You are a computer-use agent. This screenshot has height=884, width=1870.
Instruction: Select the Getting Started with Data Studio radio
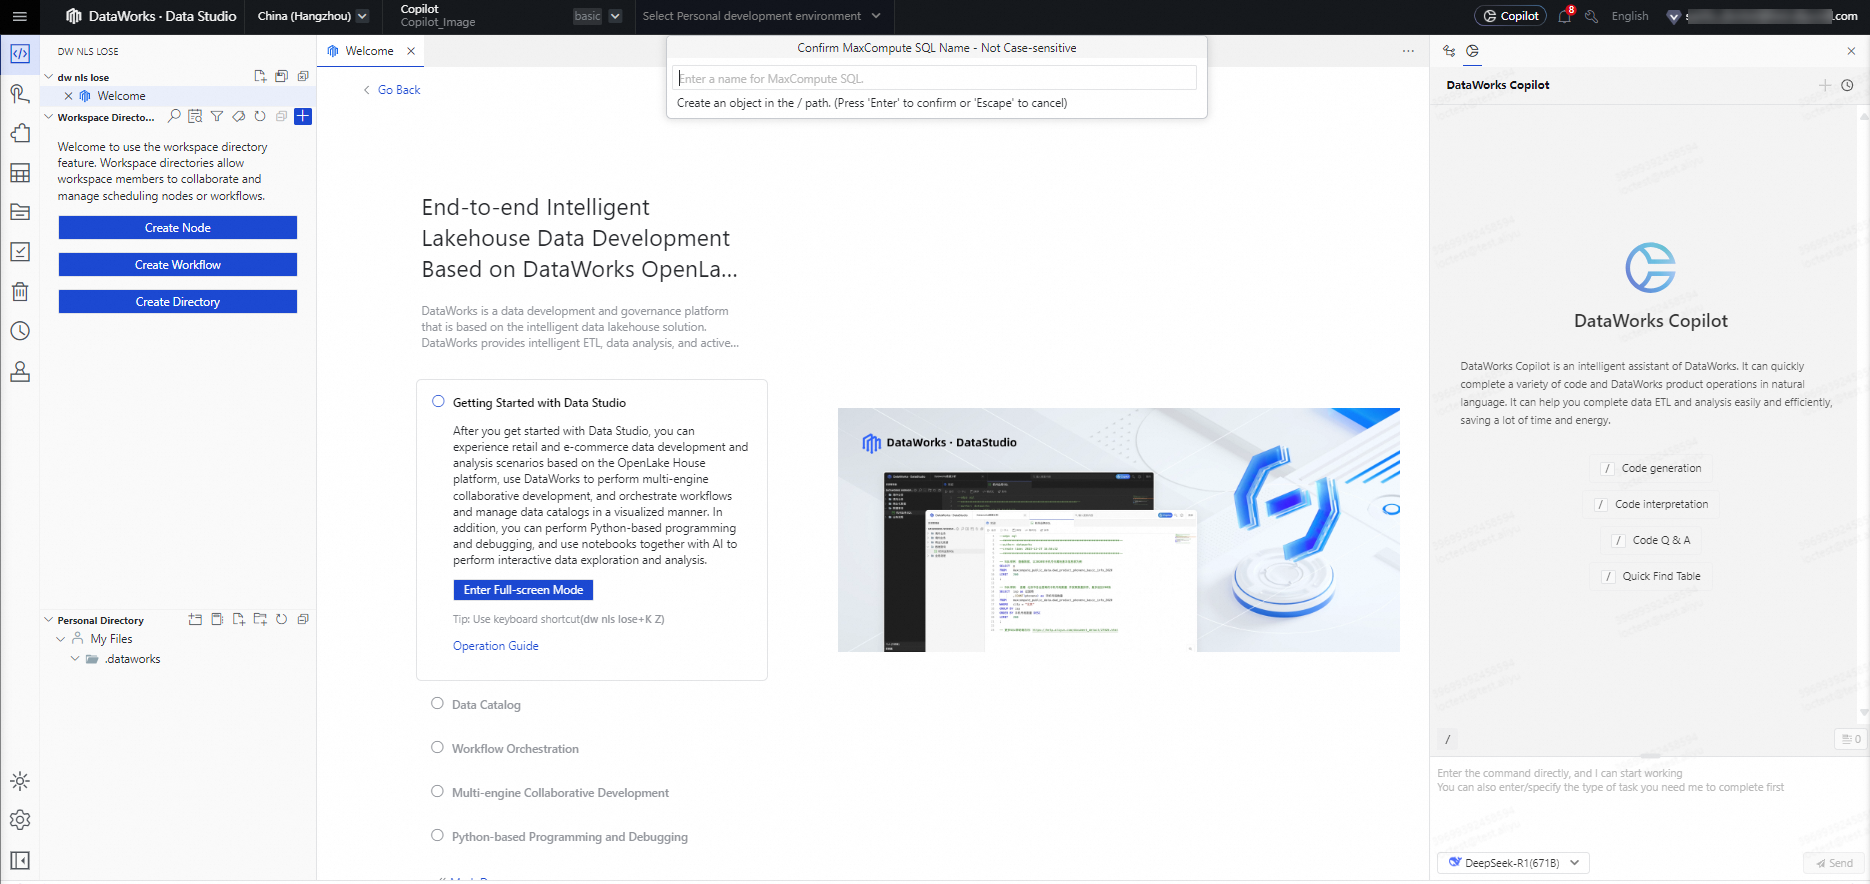click(438, 401)
